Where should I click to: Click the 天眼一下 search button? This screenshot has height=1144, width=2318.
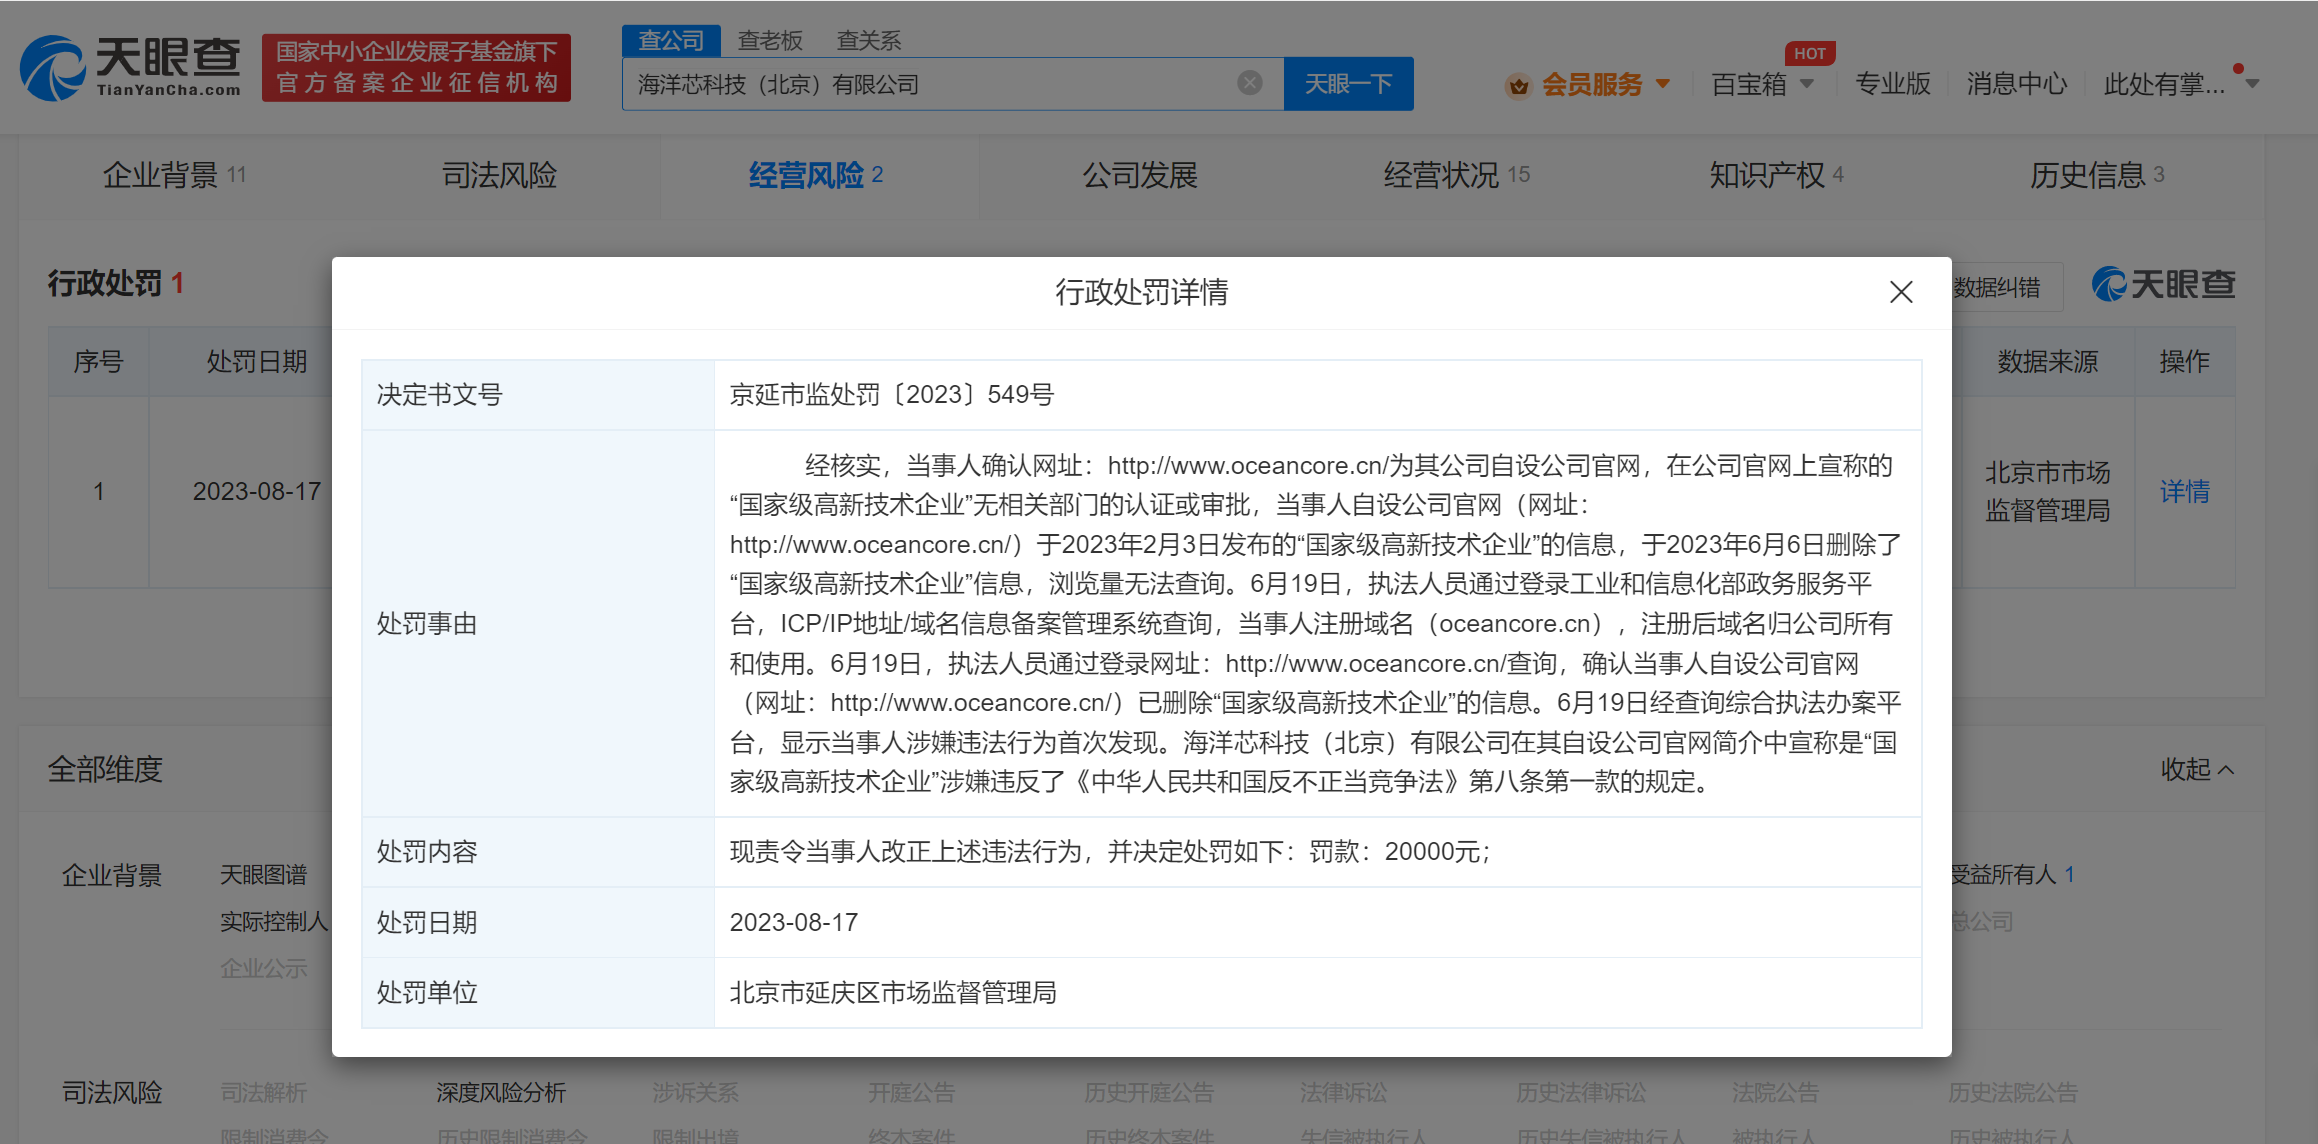click(x=1348, y=83)
